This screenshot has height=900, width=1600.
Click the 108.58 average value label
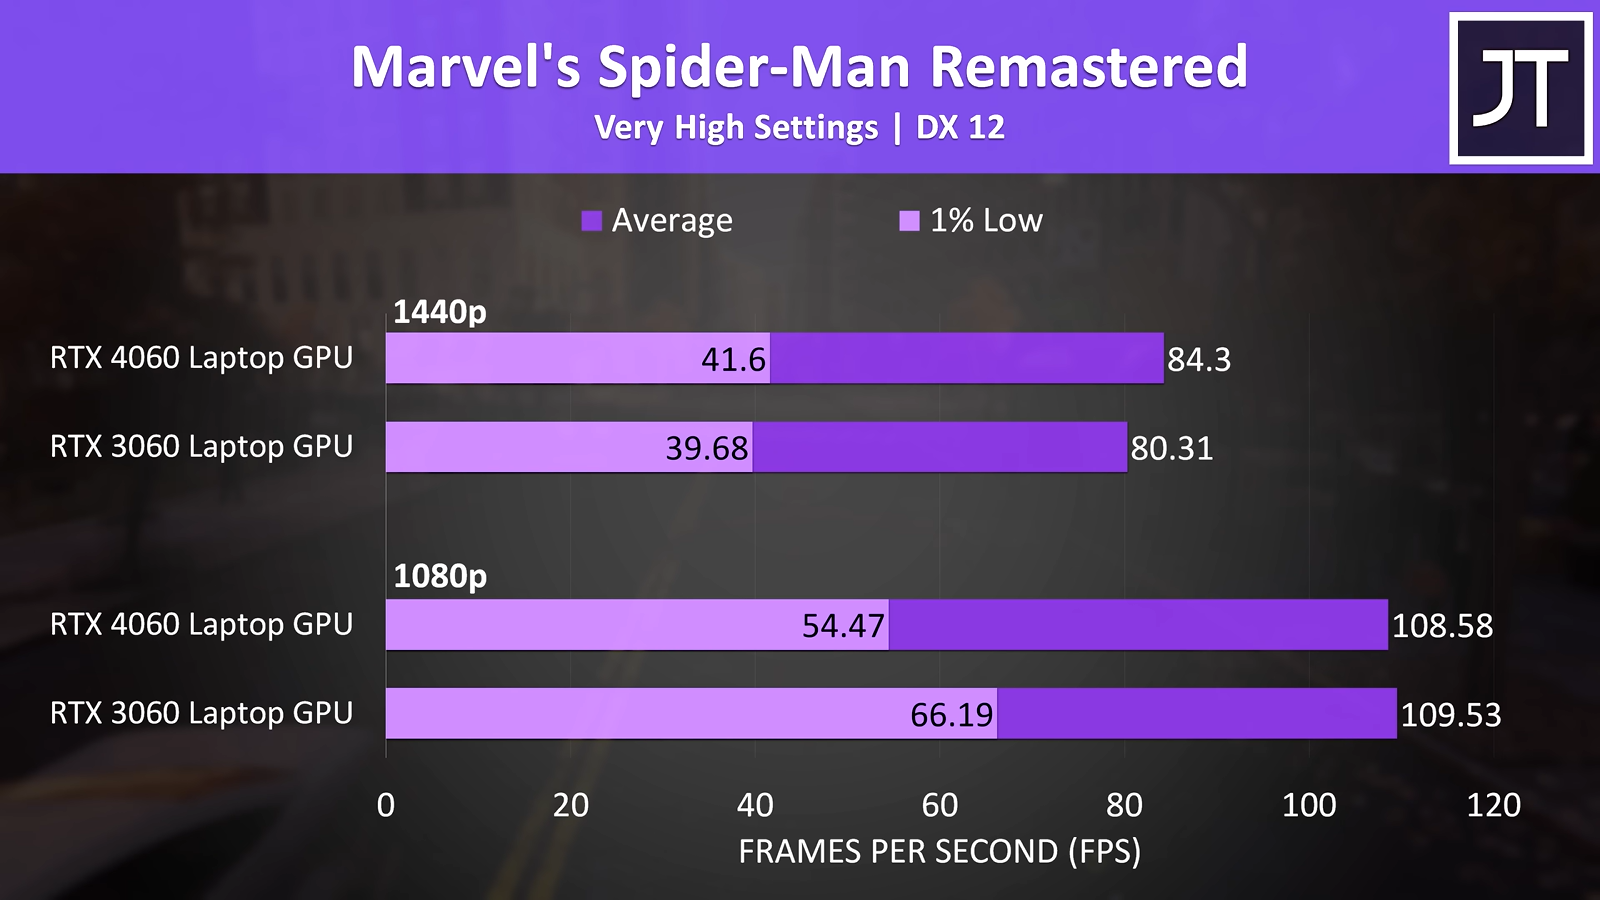[1442, 626]
